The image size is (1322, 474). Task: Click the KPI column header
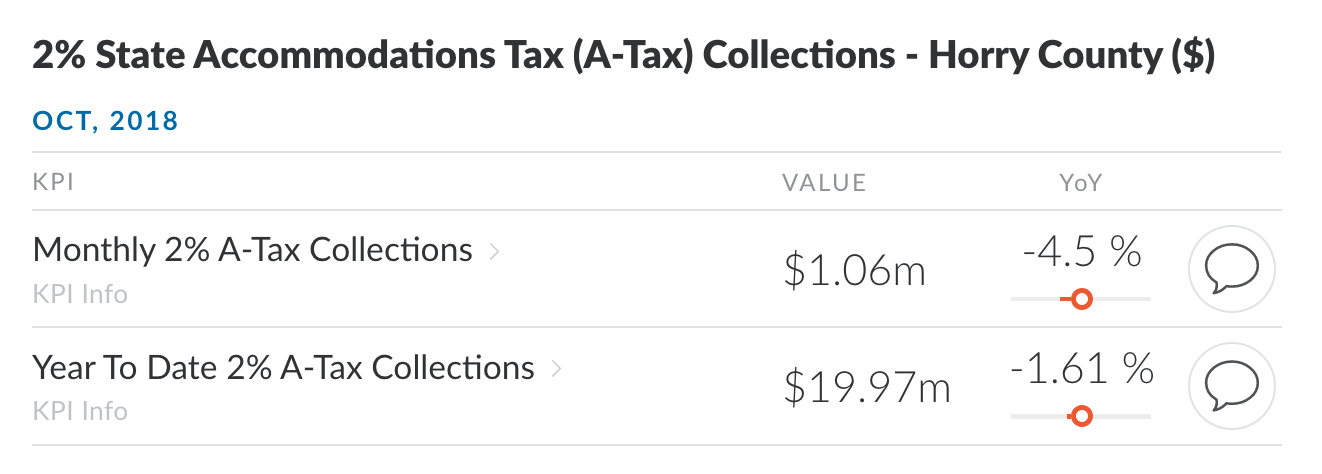pyautogui.click(x=54, y=182)
